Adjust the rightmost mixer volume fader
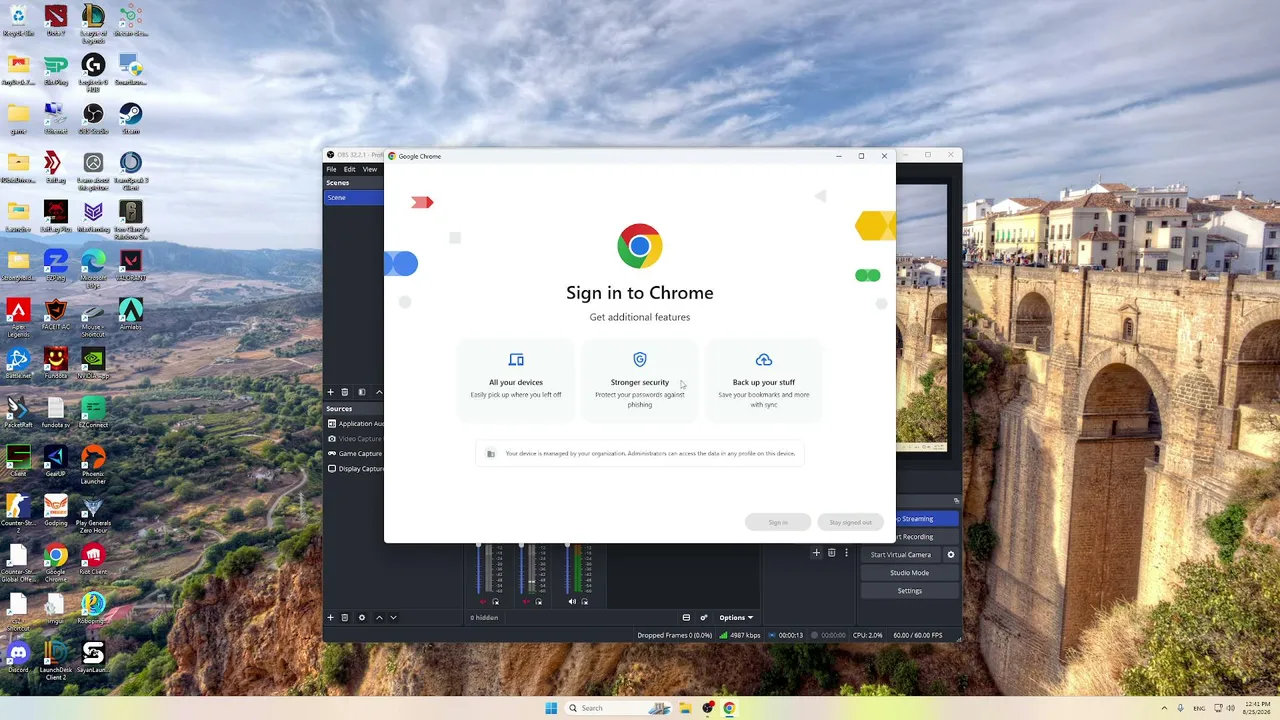Viewport: 1280px width, 720px height. coord(567,570)
